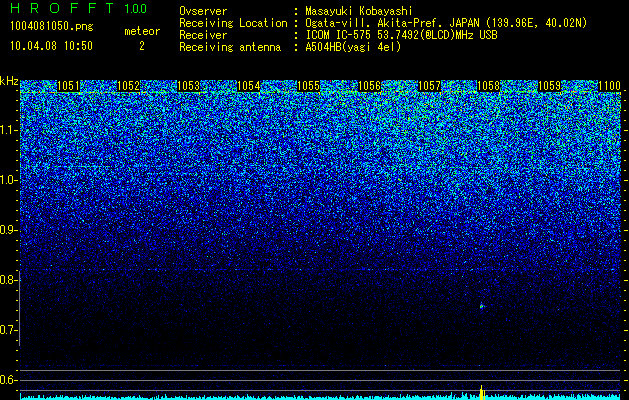The height and width of the screenshot is (400, 629).
Task: Click the Receiving Location label
Action: tap(233, 23)
